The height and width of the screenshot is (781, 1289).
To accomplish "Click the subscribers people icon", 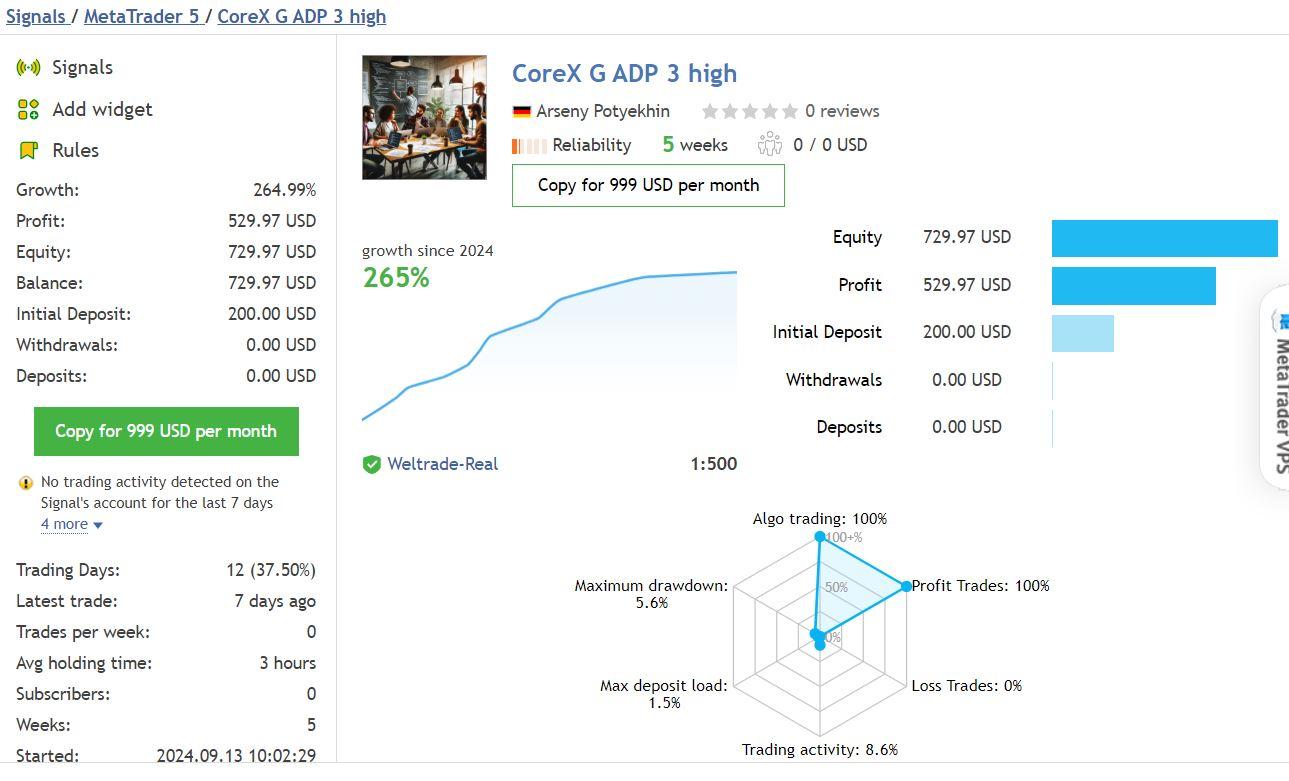I will coord(769,144).
